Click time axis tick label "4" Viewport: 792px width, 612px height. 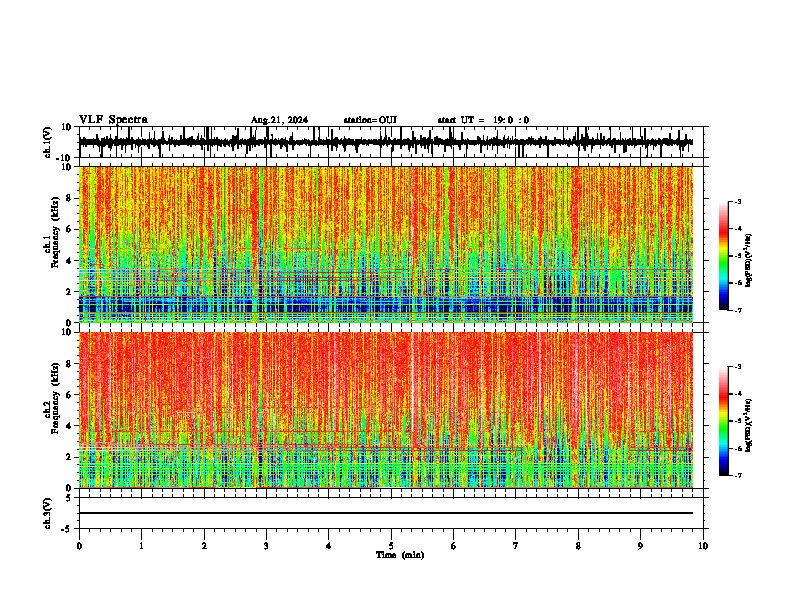tap(329, 546)
